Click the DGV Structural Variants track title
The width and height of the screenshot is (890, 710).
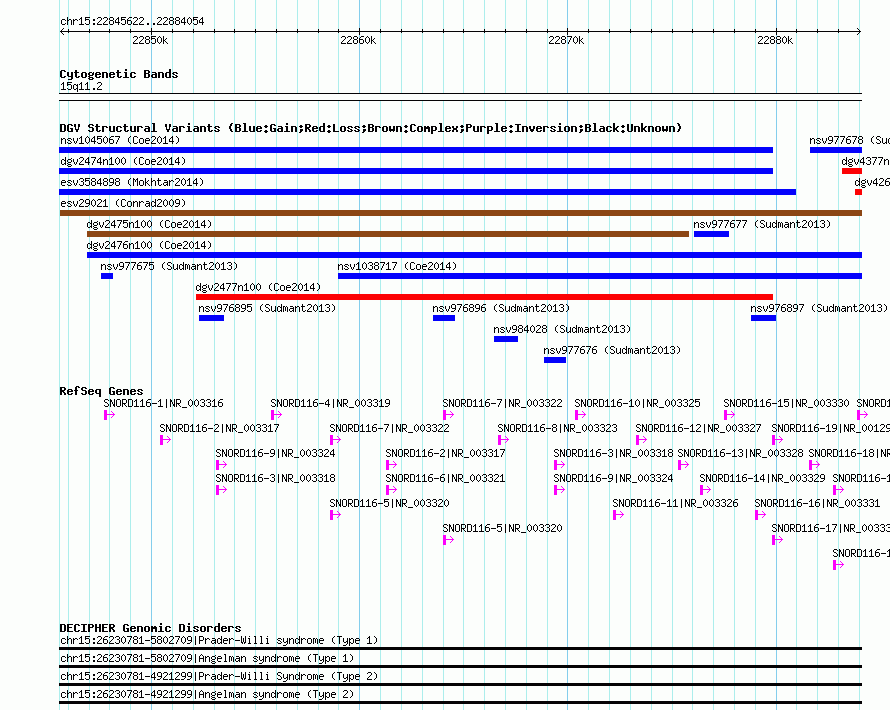tap(371, 128)
